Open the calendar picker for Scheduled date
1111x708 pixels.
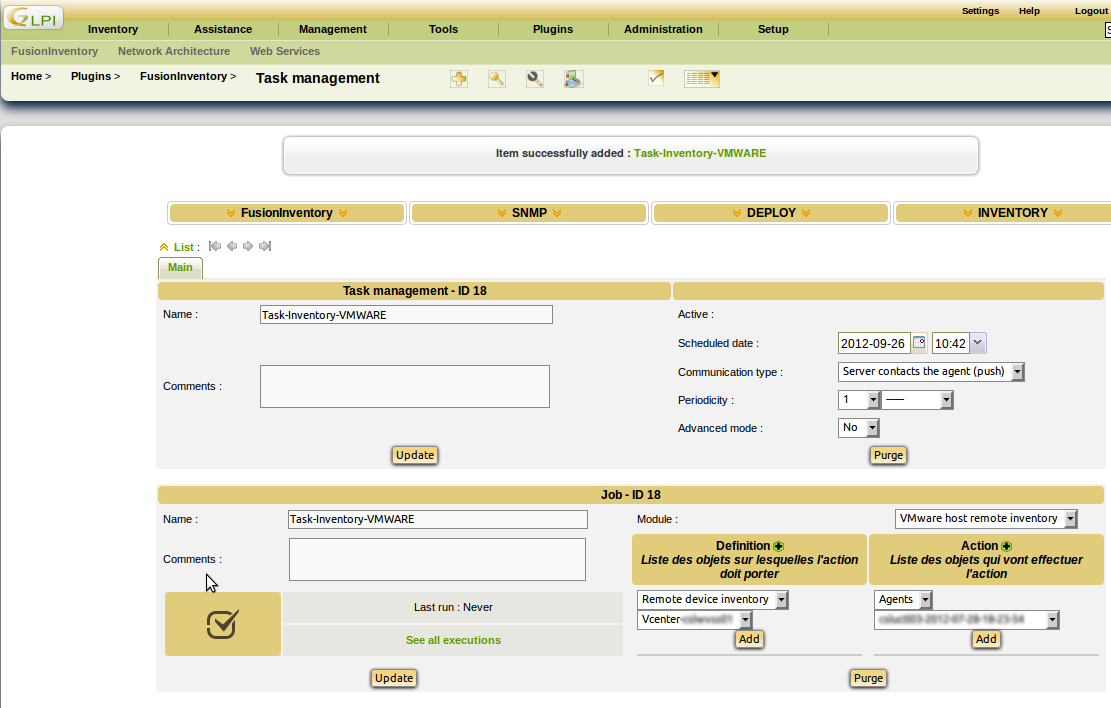tap(919, 343)
